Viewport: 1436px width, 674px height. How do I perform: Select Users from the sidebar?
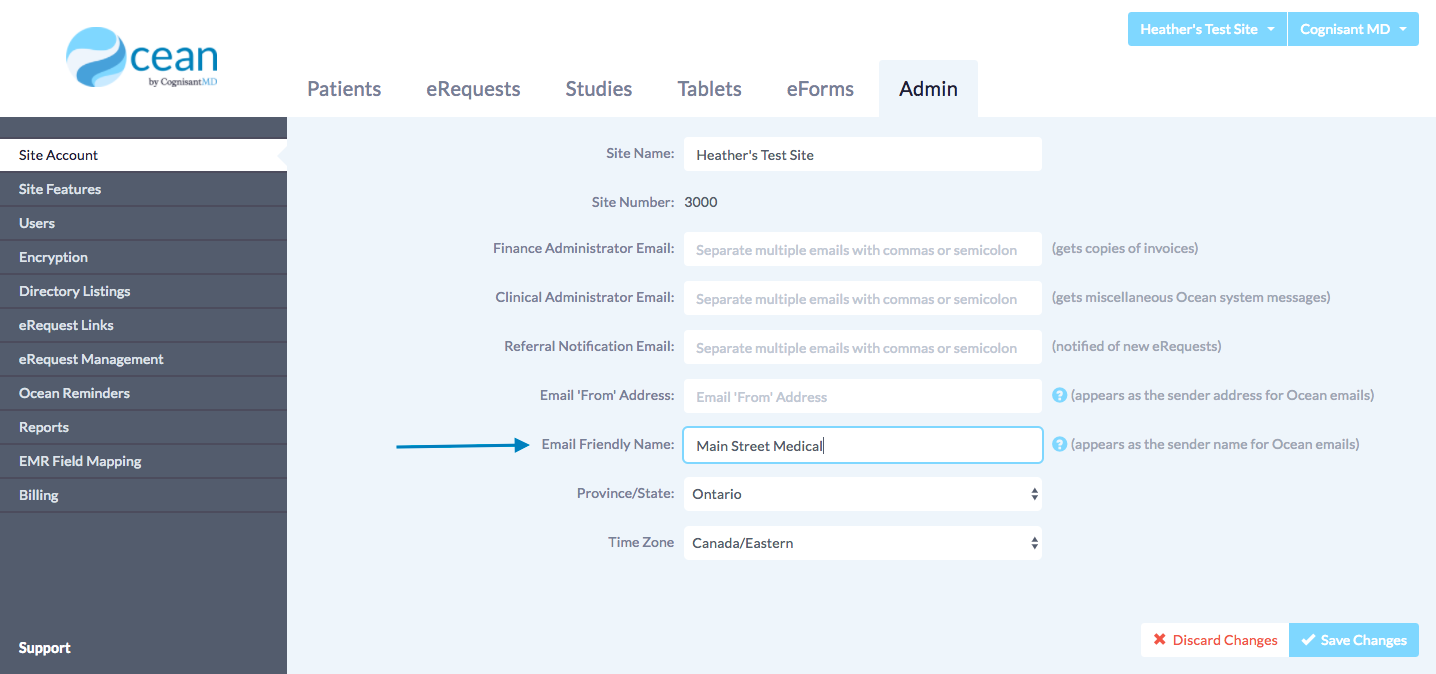[37, 223]
